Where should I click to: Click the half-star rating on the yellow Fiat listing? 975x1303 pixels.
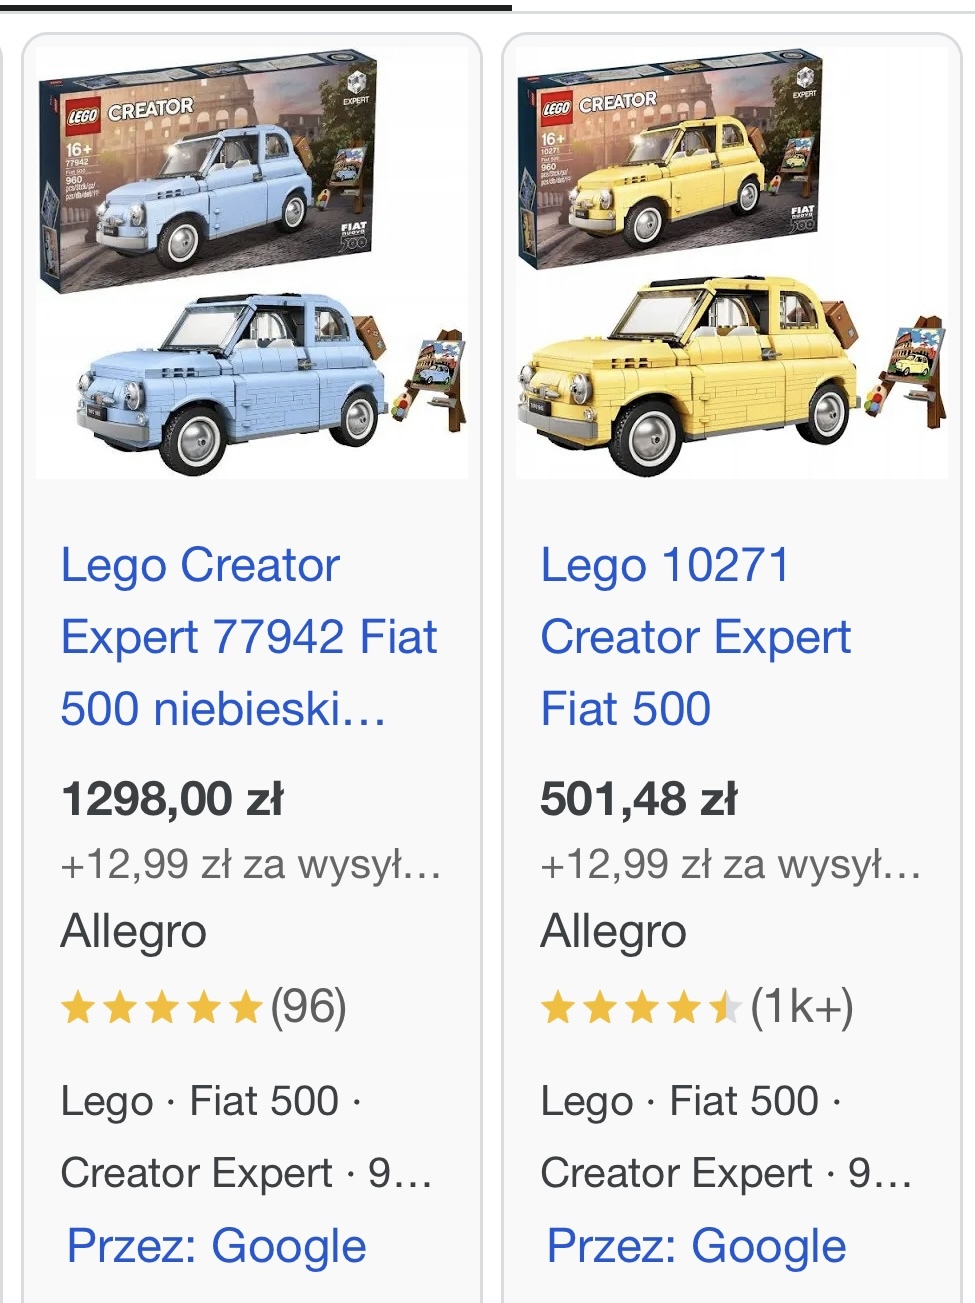[x=641, y=1008]
